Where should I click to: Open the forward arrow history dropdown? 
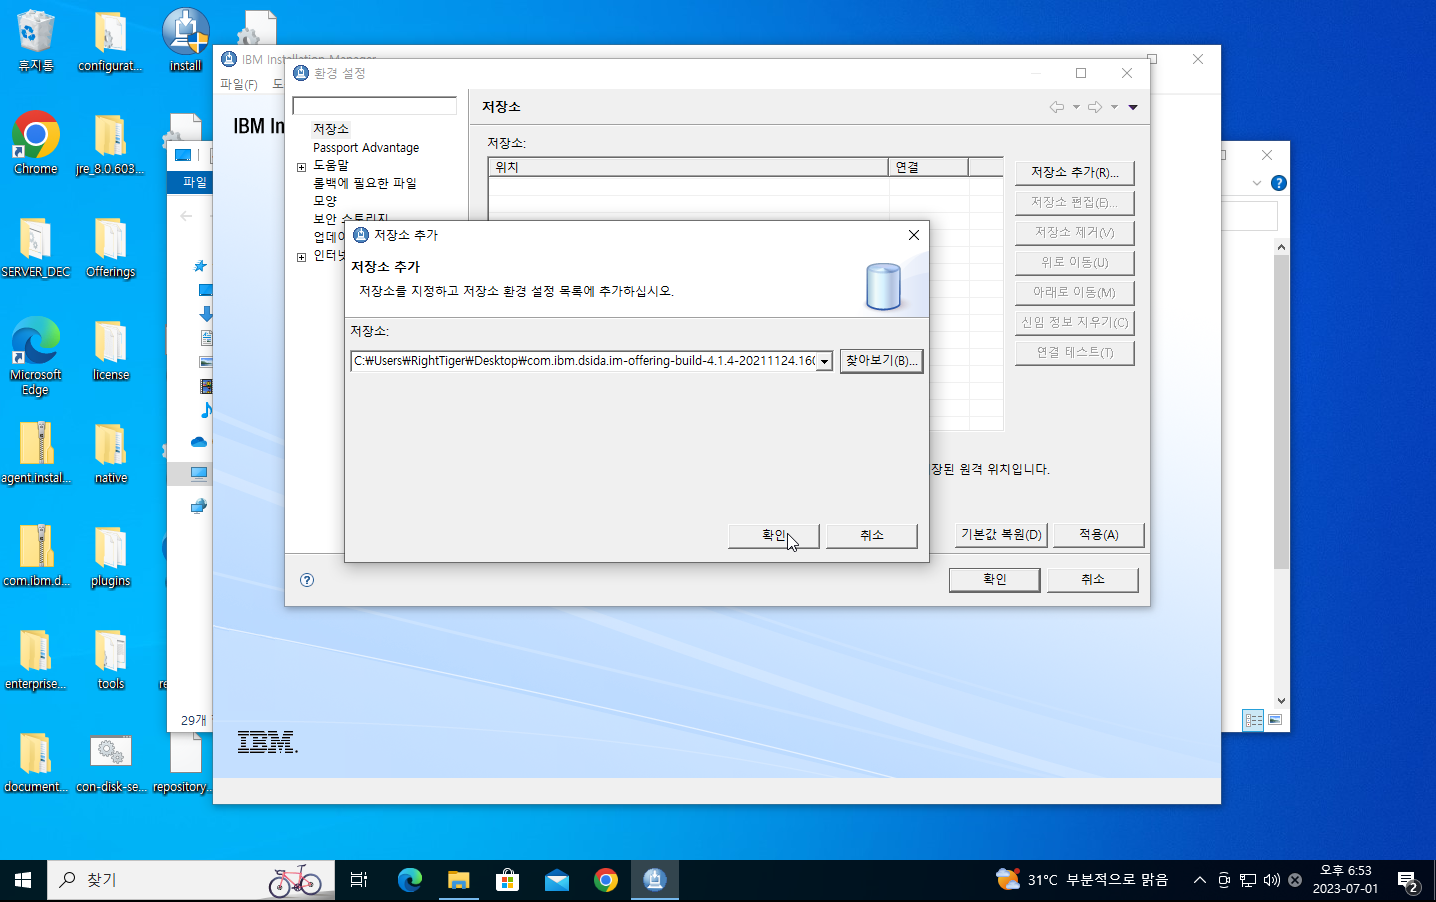tap(1114, 107)
